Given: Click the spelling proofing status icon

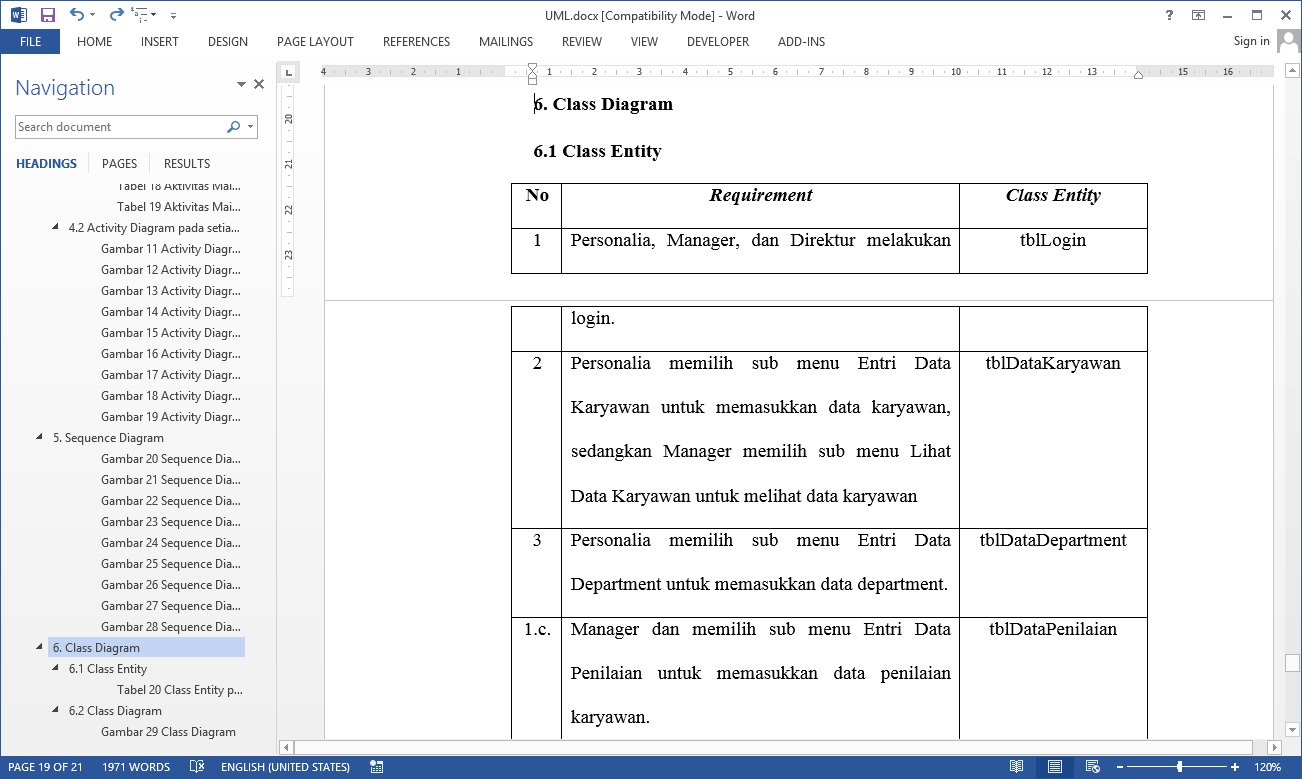Looking at the screenshot, I should click(x=197, y=767).
